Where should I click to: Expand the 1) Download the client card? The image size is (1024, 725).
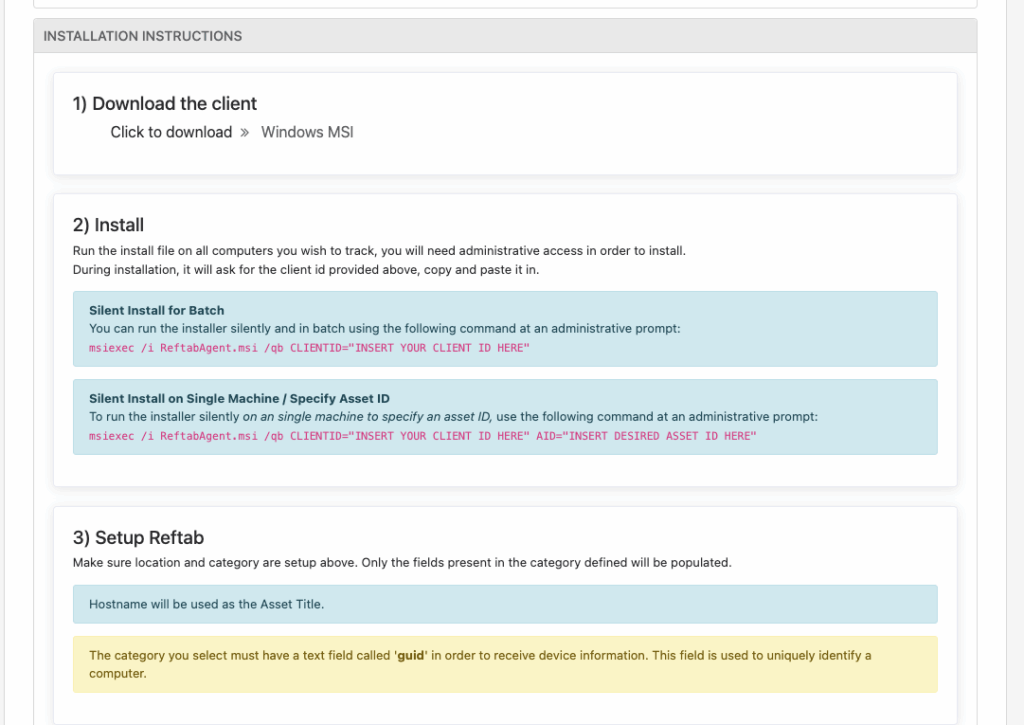pyautogui.click(x=164, y=103)
